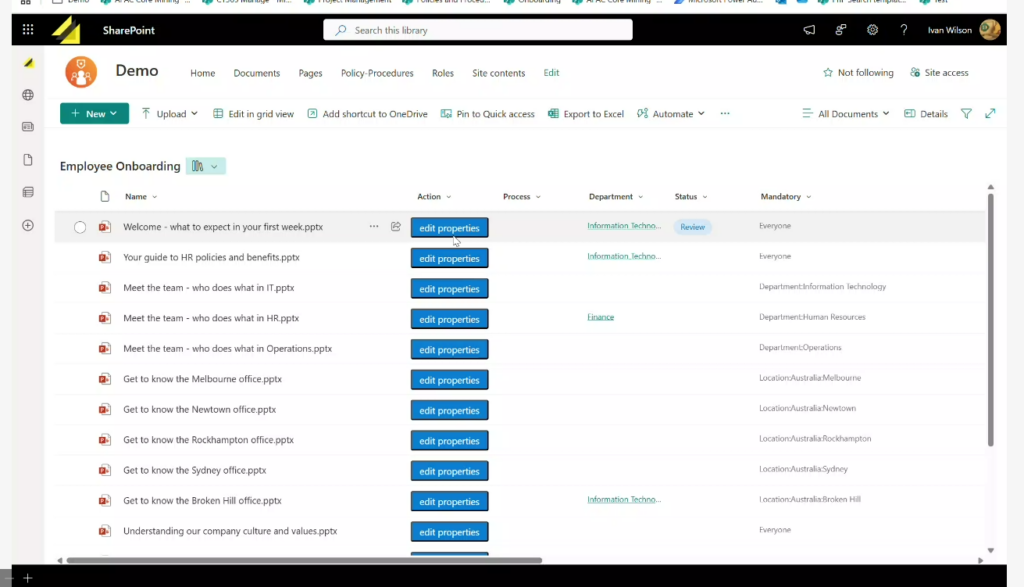Select the Welcome first week file checkbox

pos(80,228)
